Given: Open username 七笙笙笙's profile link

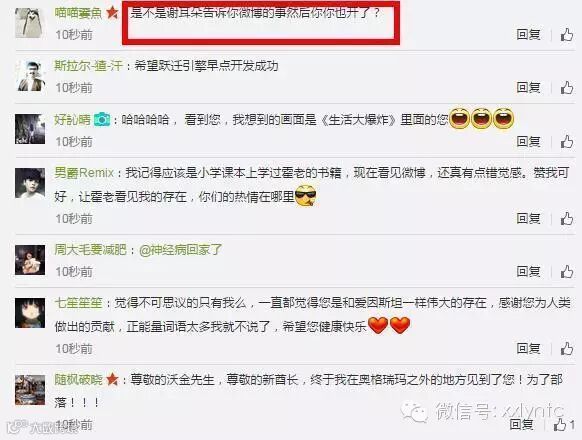Looking at the screenshot, I should tap(78, 303).
